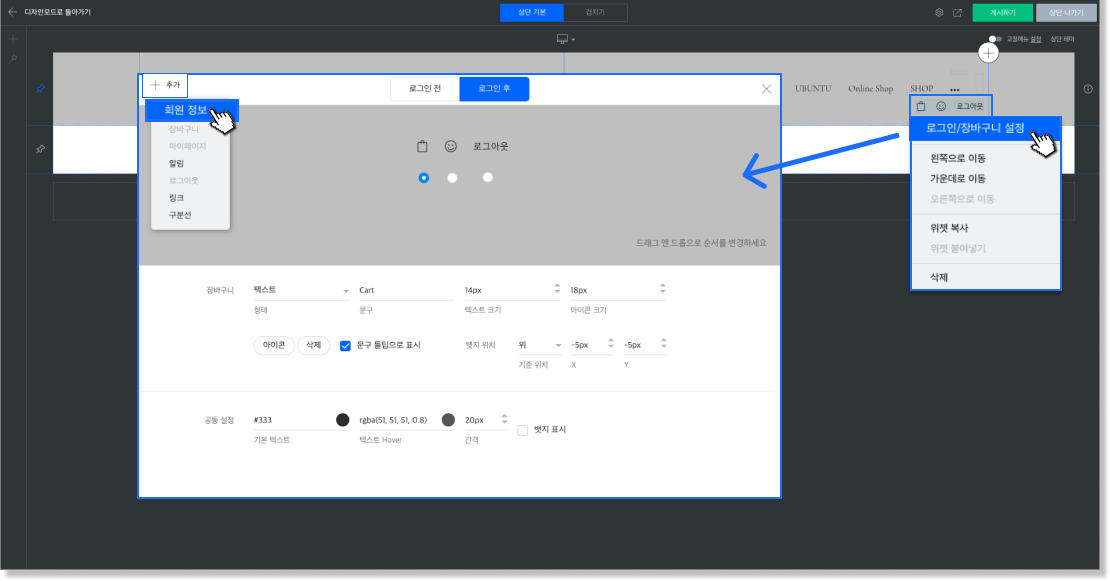The width and height of the screenshot is (1110, 581).
Task: Click the Online Shop header menu item
Action: coord(871,88)
